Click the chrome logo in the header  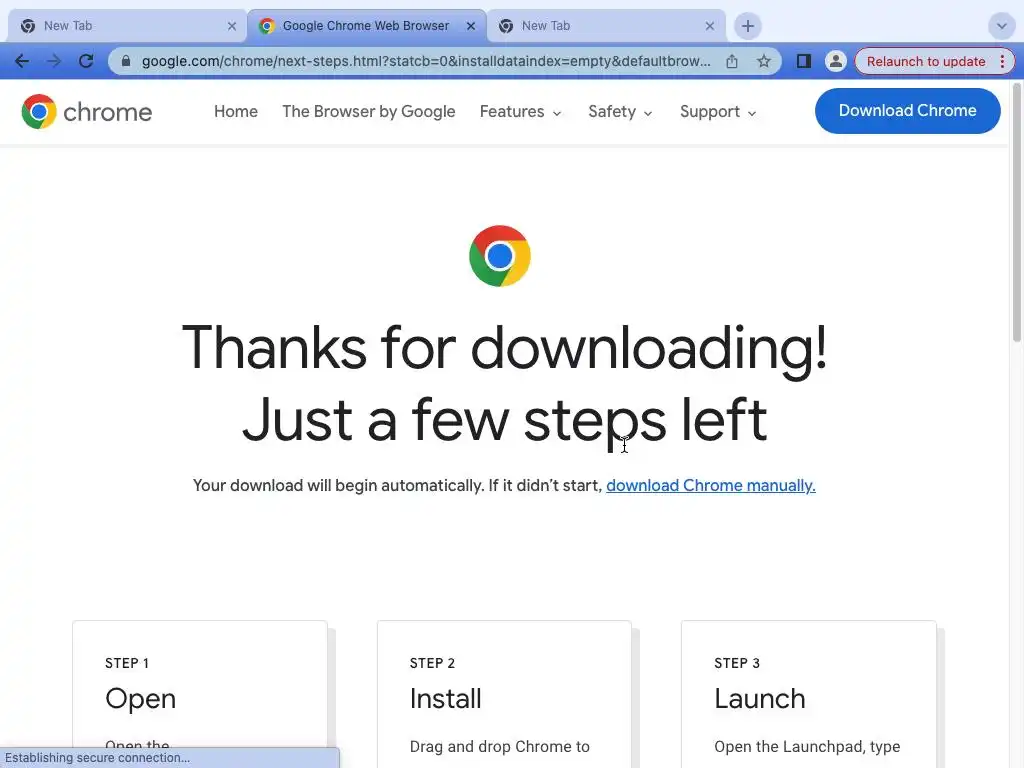[86, 112]
